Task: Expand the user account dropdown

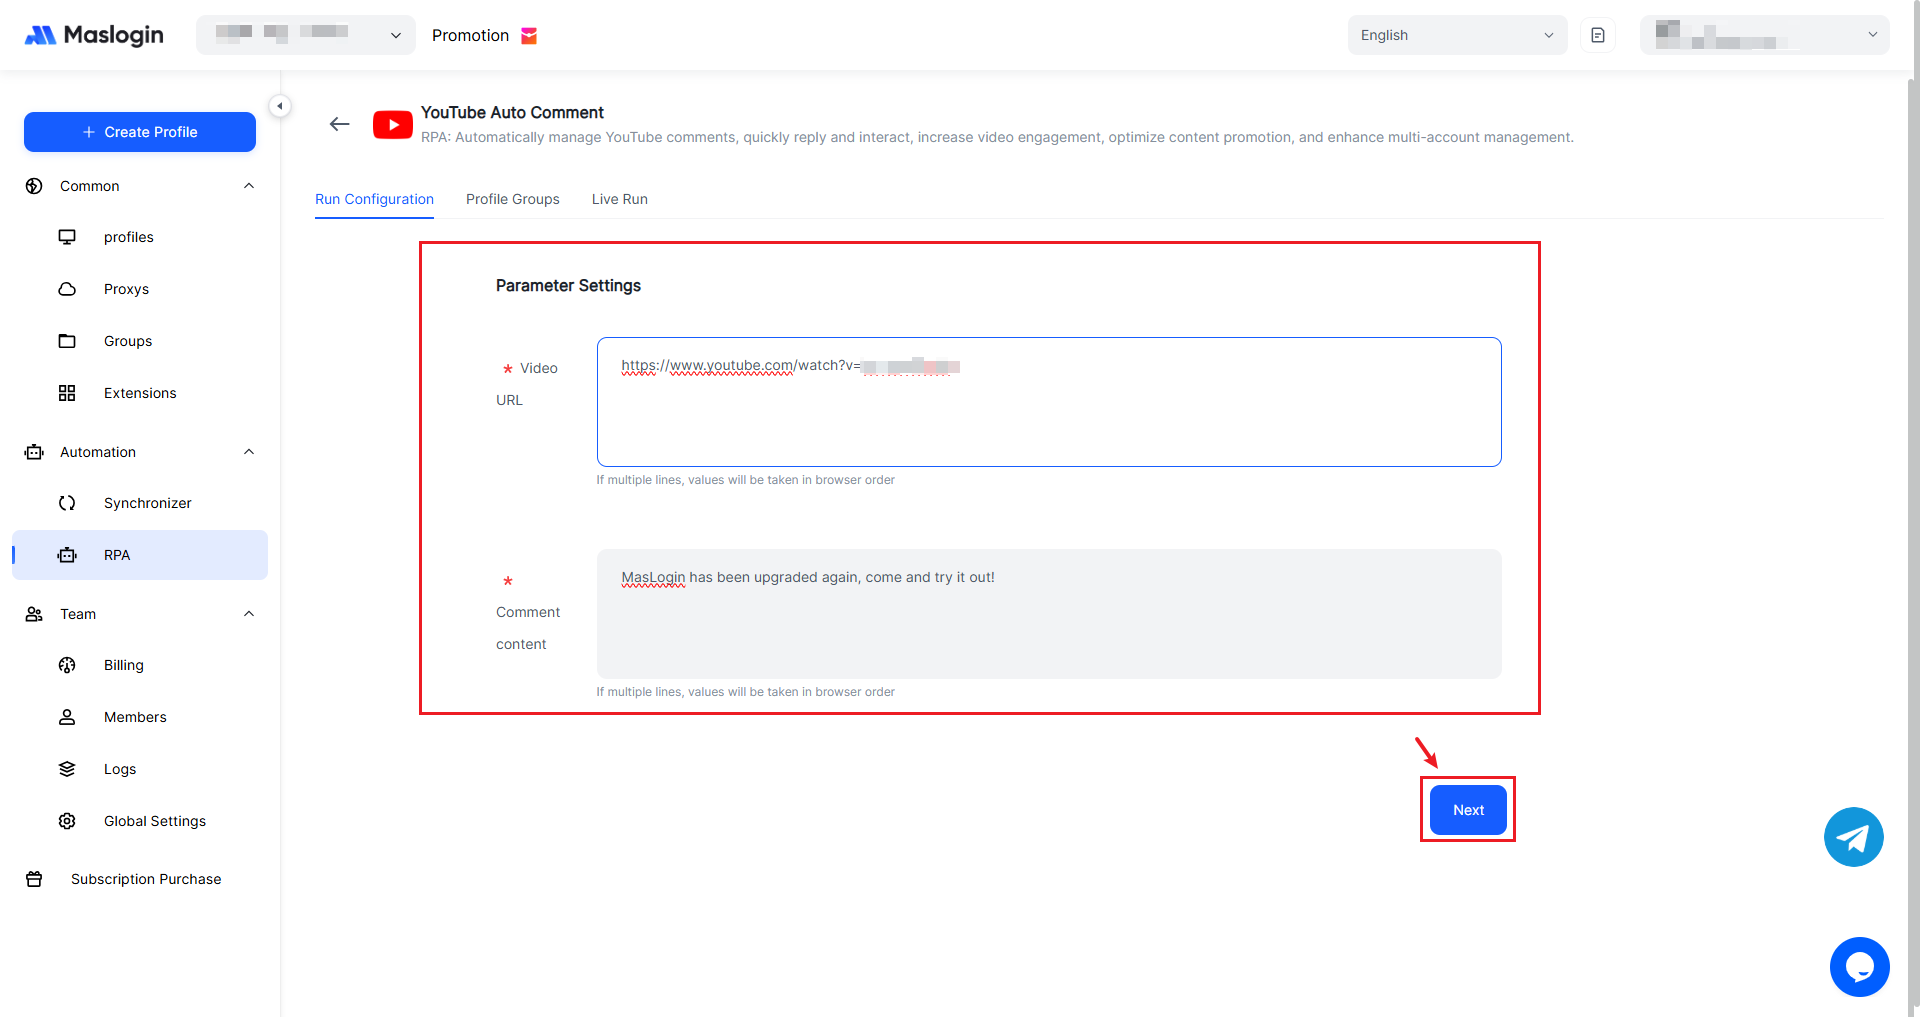Action: click(1764, 35)
